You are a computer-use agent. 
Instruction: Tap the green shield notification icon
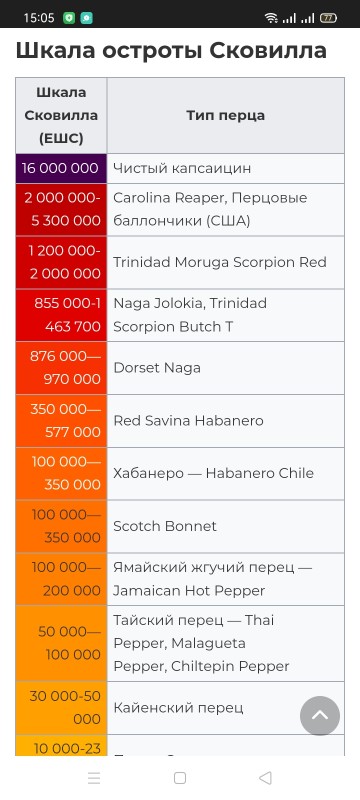(x=69, y=18)
